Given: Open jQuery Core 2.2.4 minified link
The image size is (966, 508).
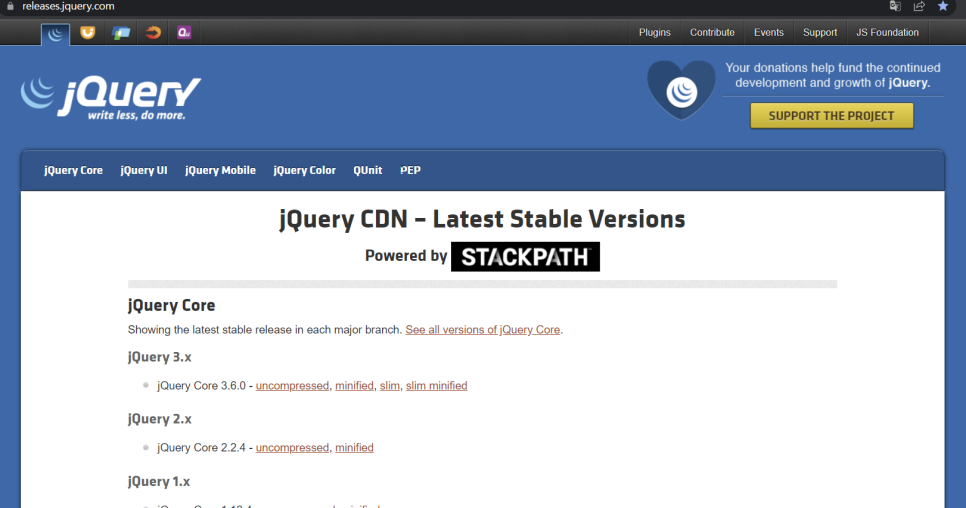Looking at the screenshot, I should click(x=354, y=448).
